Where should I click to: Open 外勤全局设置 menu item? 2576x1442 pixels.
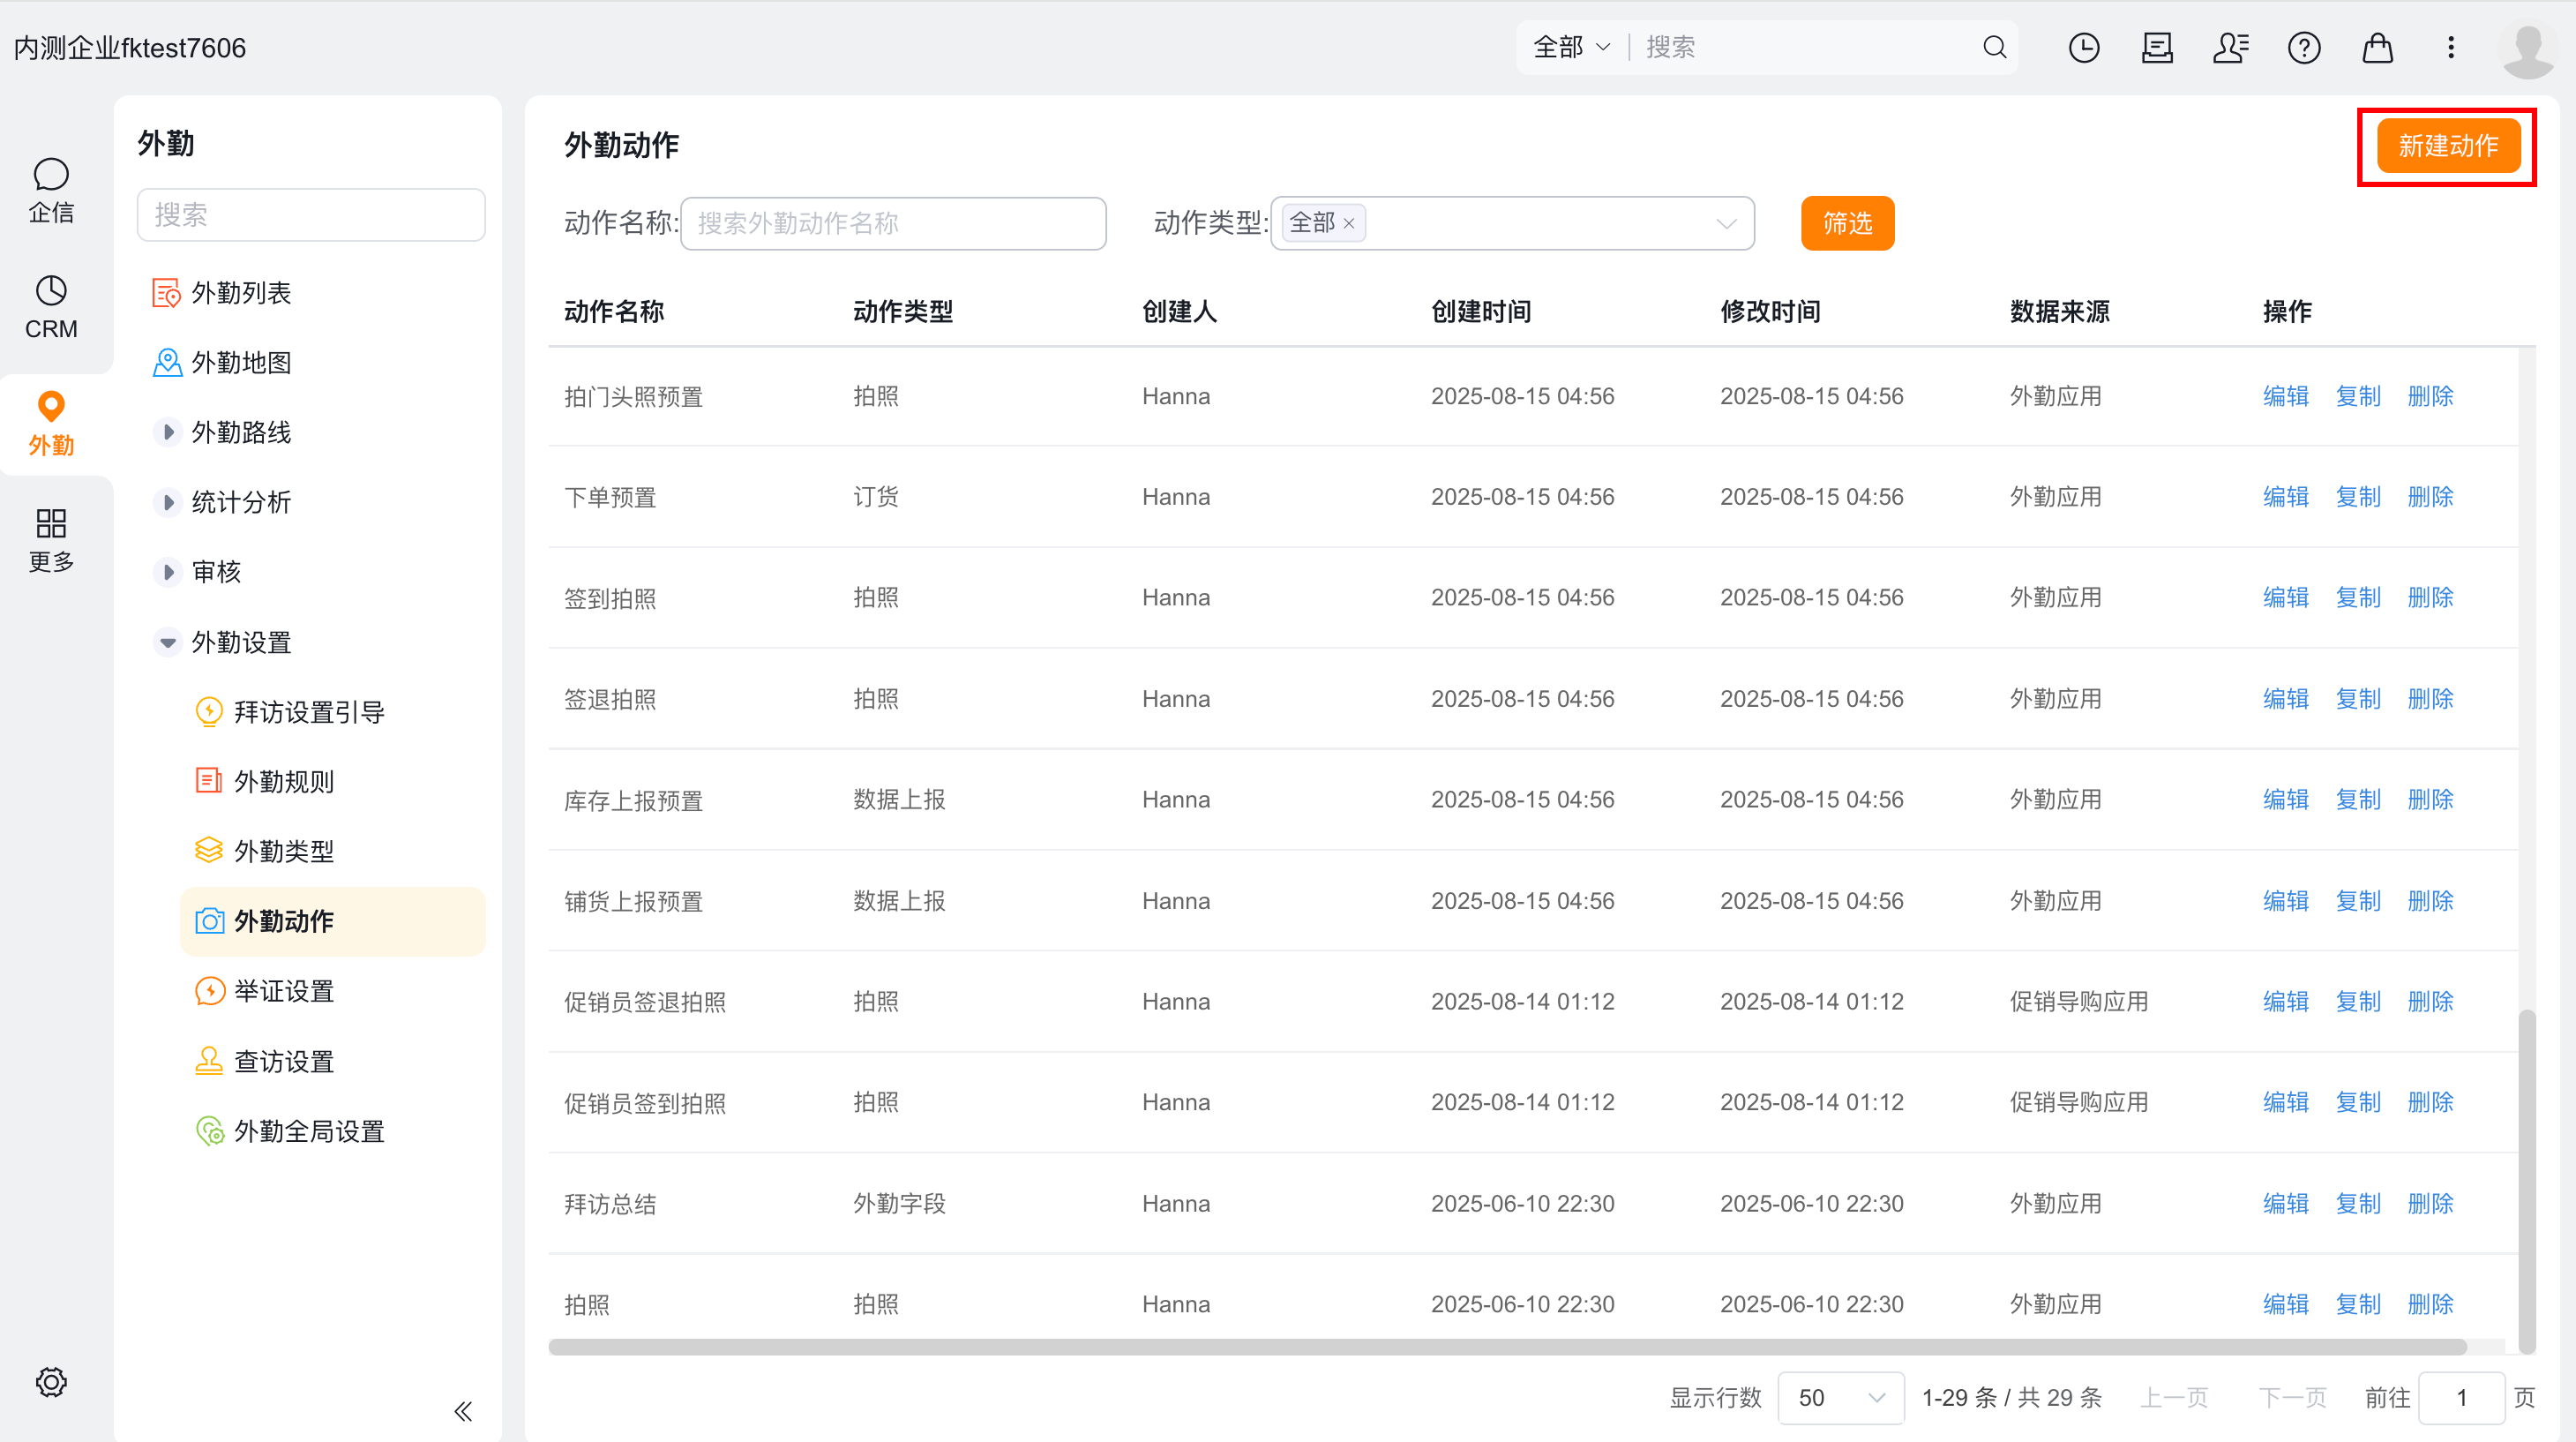(309, 1132)
